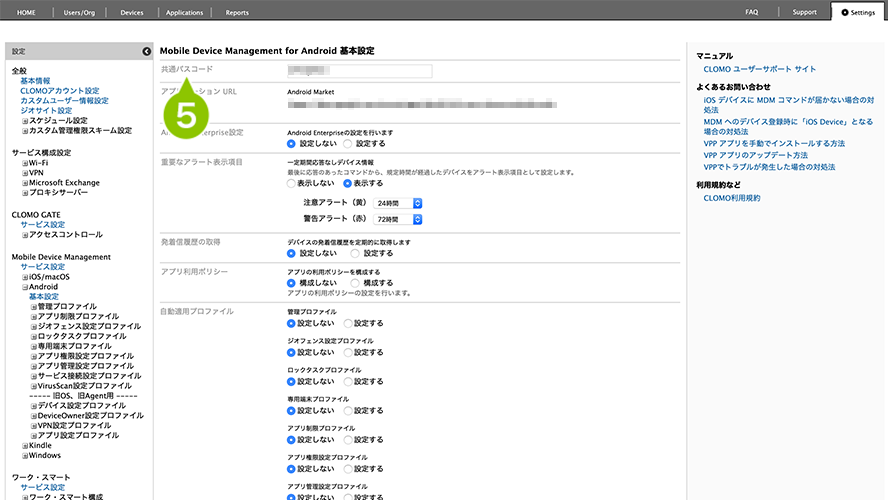
Task: Expand DeviceOwner設定プロファイル node
Action: point(33,416)
